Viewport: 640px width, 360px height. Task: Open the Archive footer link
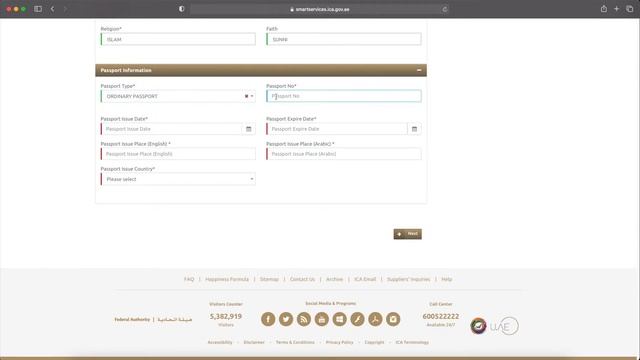[334, 279]
